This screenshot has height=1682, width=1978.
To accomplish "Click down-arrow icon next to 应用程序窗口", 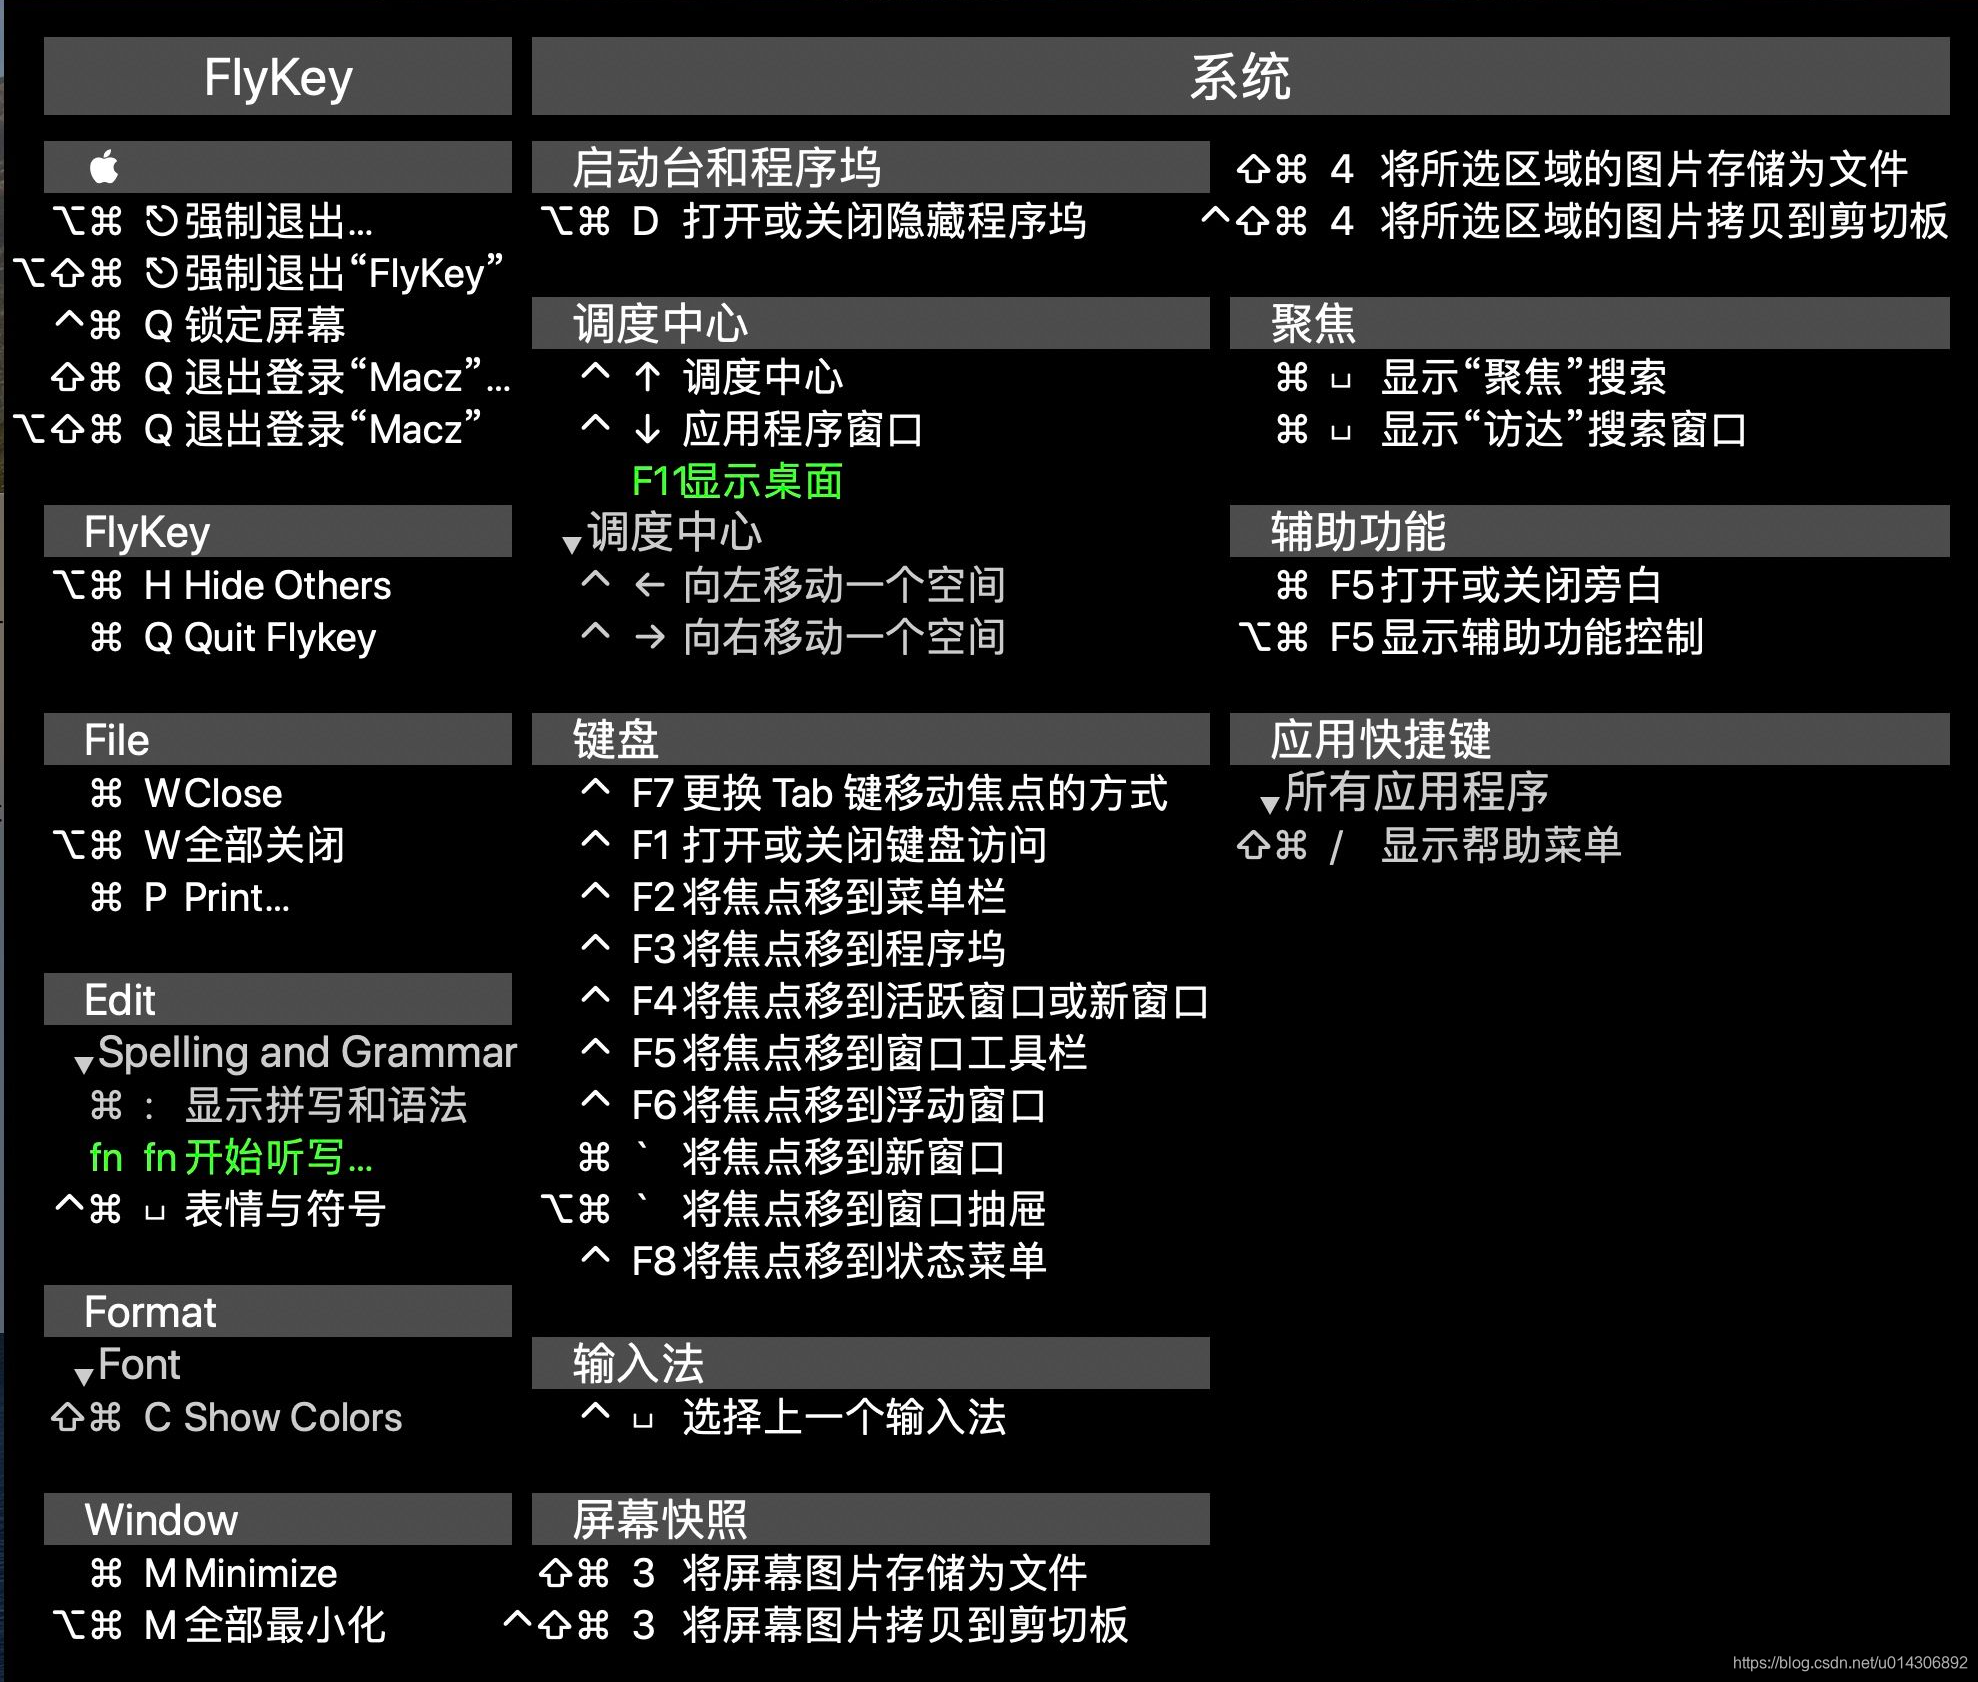I will point(648,429).
